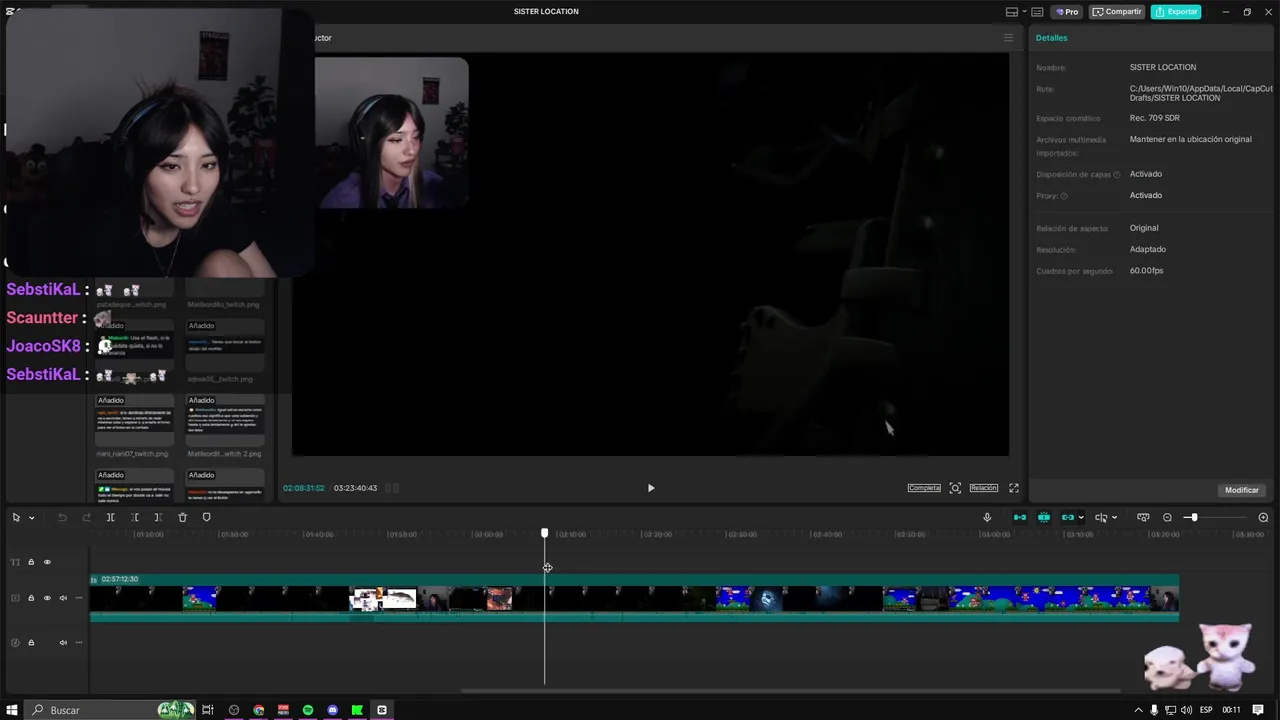Click the Pro upgrade button
This screenshot has height=720, width=1280.
click(1067, 12)
